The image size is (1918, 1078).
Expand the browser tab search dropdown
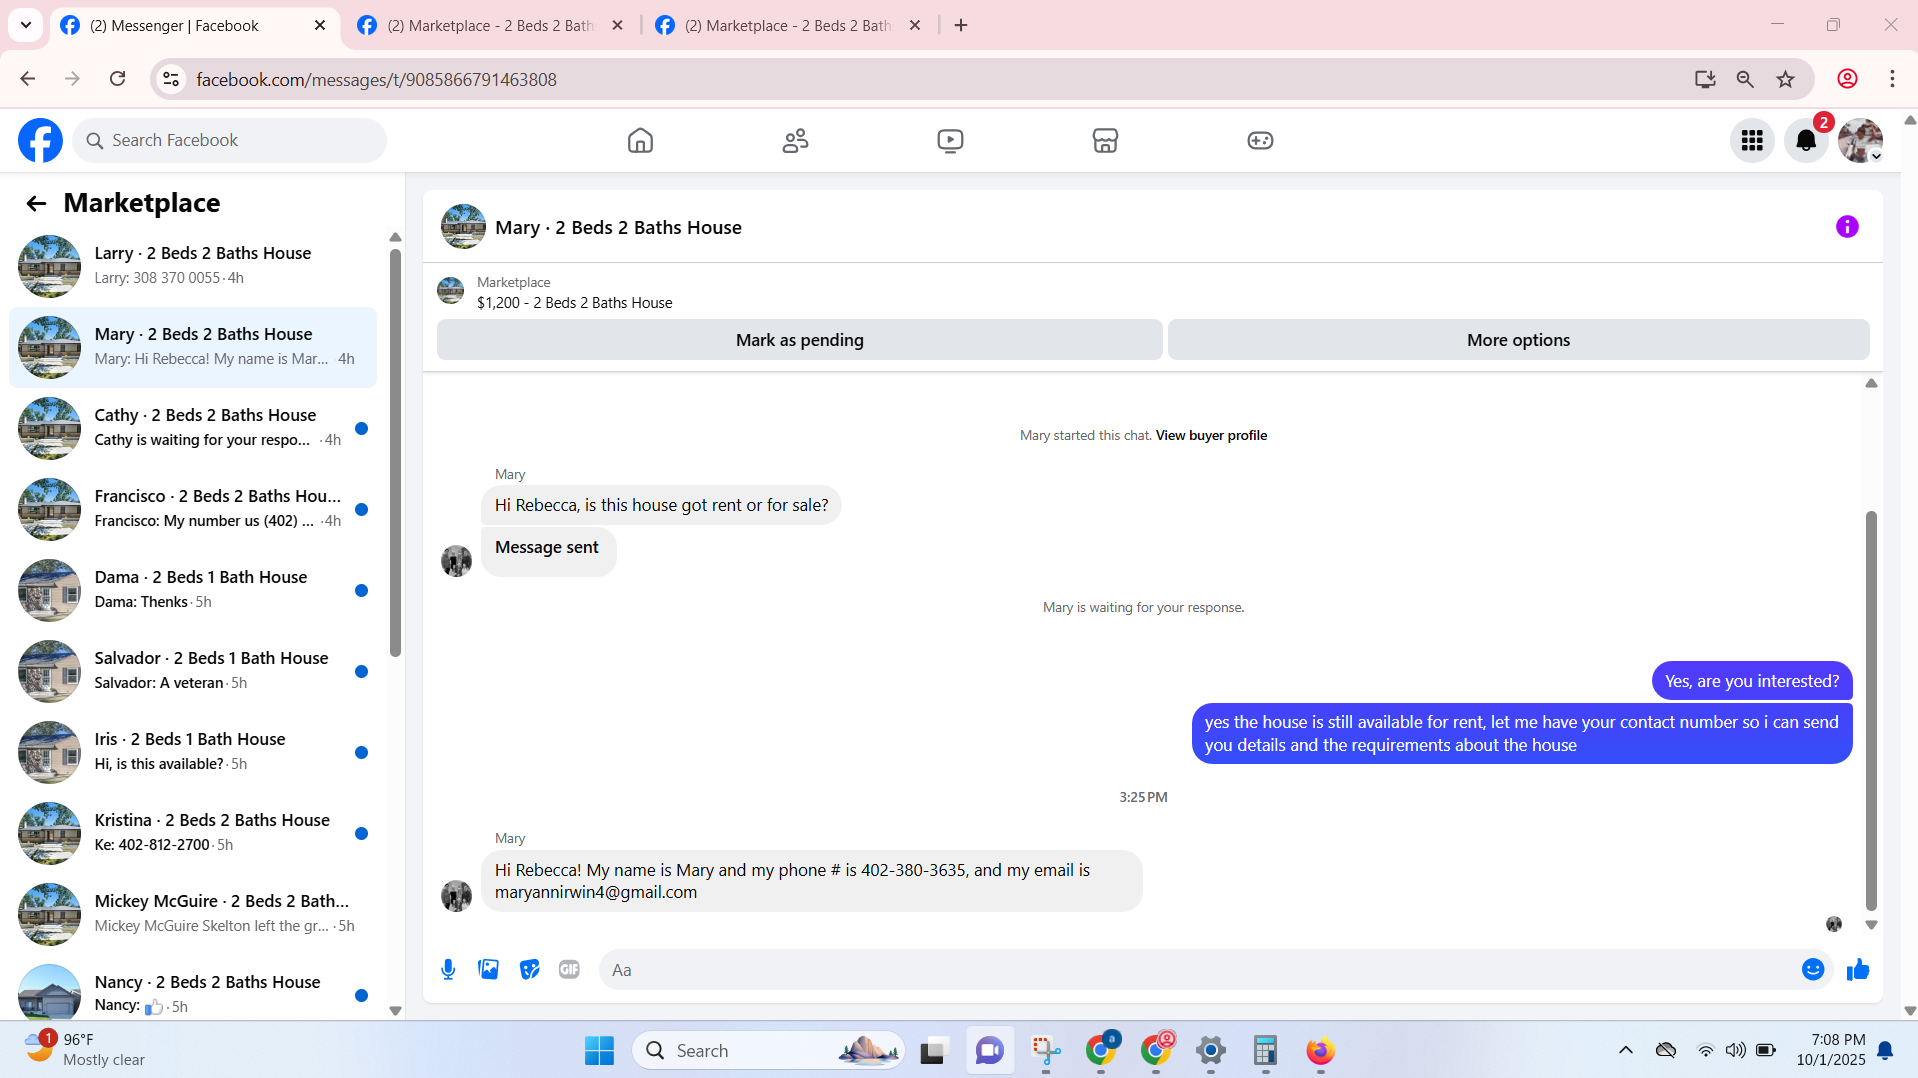[x=26, y=25]
